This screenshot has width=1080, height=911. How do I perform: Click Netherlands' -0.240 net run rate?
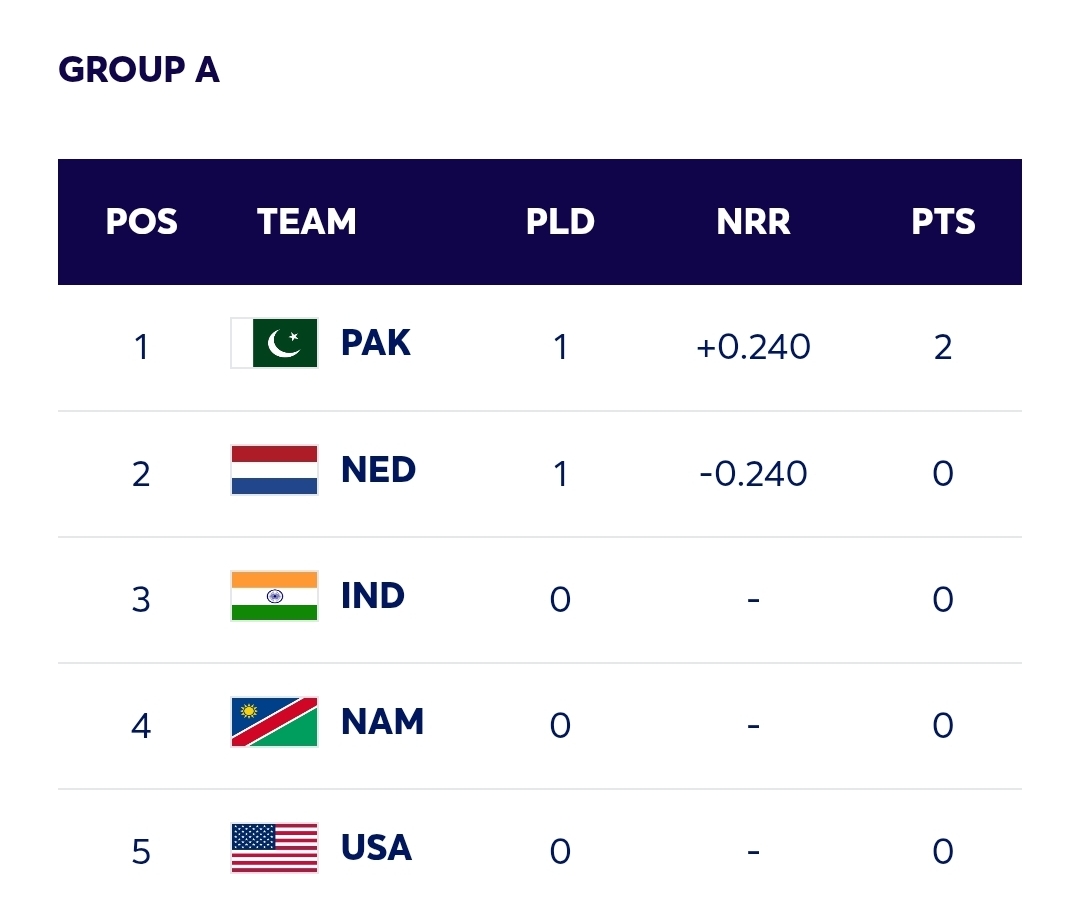(x=753, y=473)
